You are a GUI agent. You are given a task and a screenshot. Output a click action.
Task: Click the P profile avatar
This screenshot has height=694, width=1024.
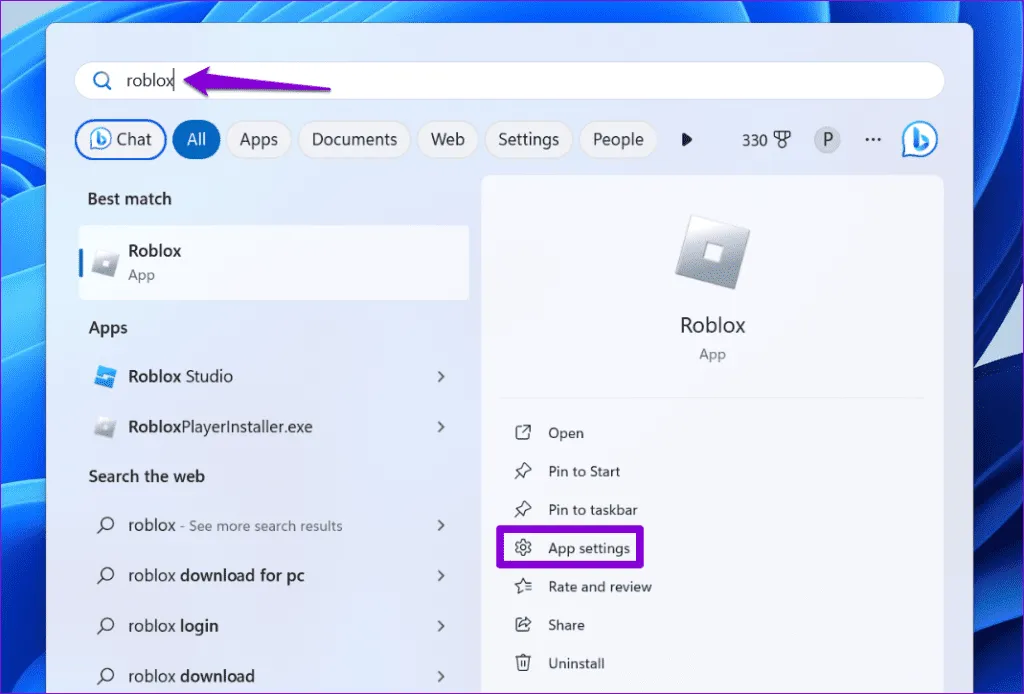tap(826, 140)
